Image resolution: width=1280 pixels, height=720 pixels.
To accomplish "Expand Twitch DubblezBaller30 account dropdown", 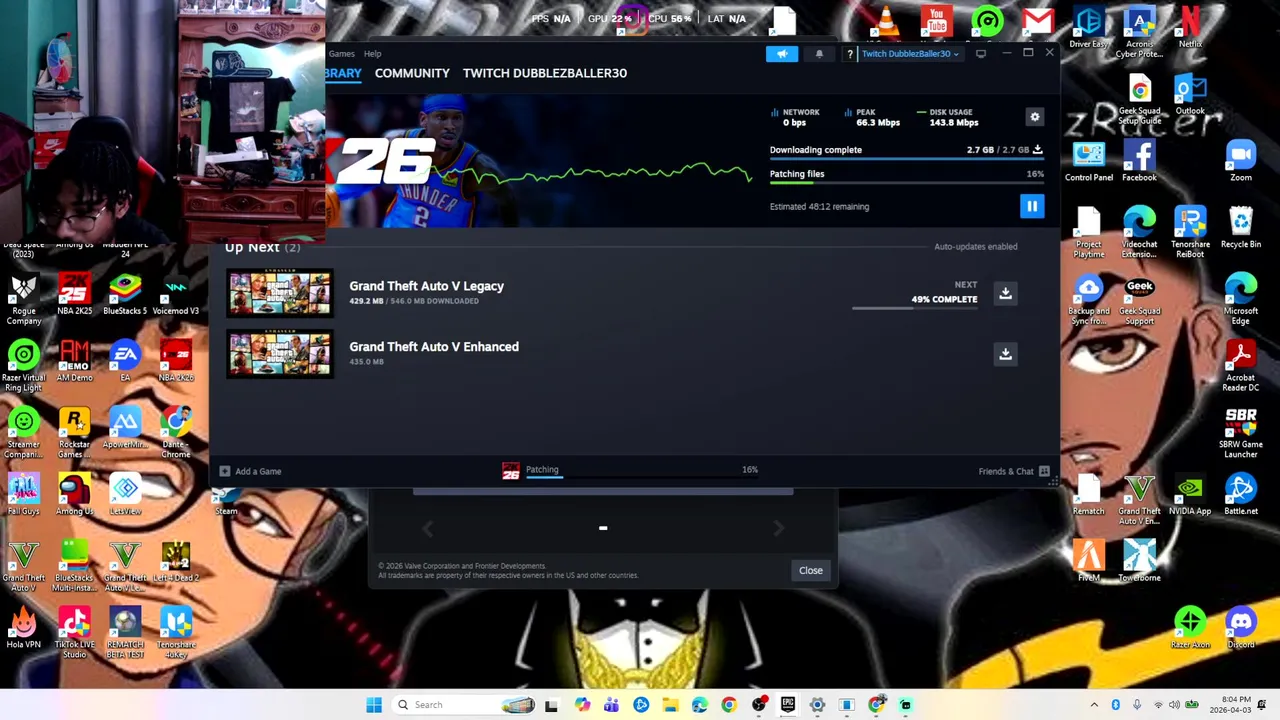I will pos(910,54).
